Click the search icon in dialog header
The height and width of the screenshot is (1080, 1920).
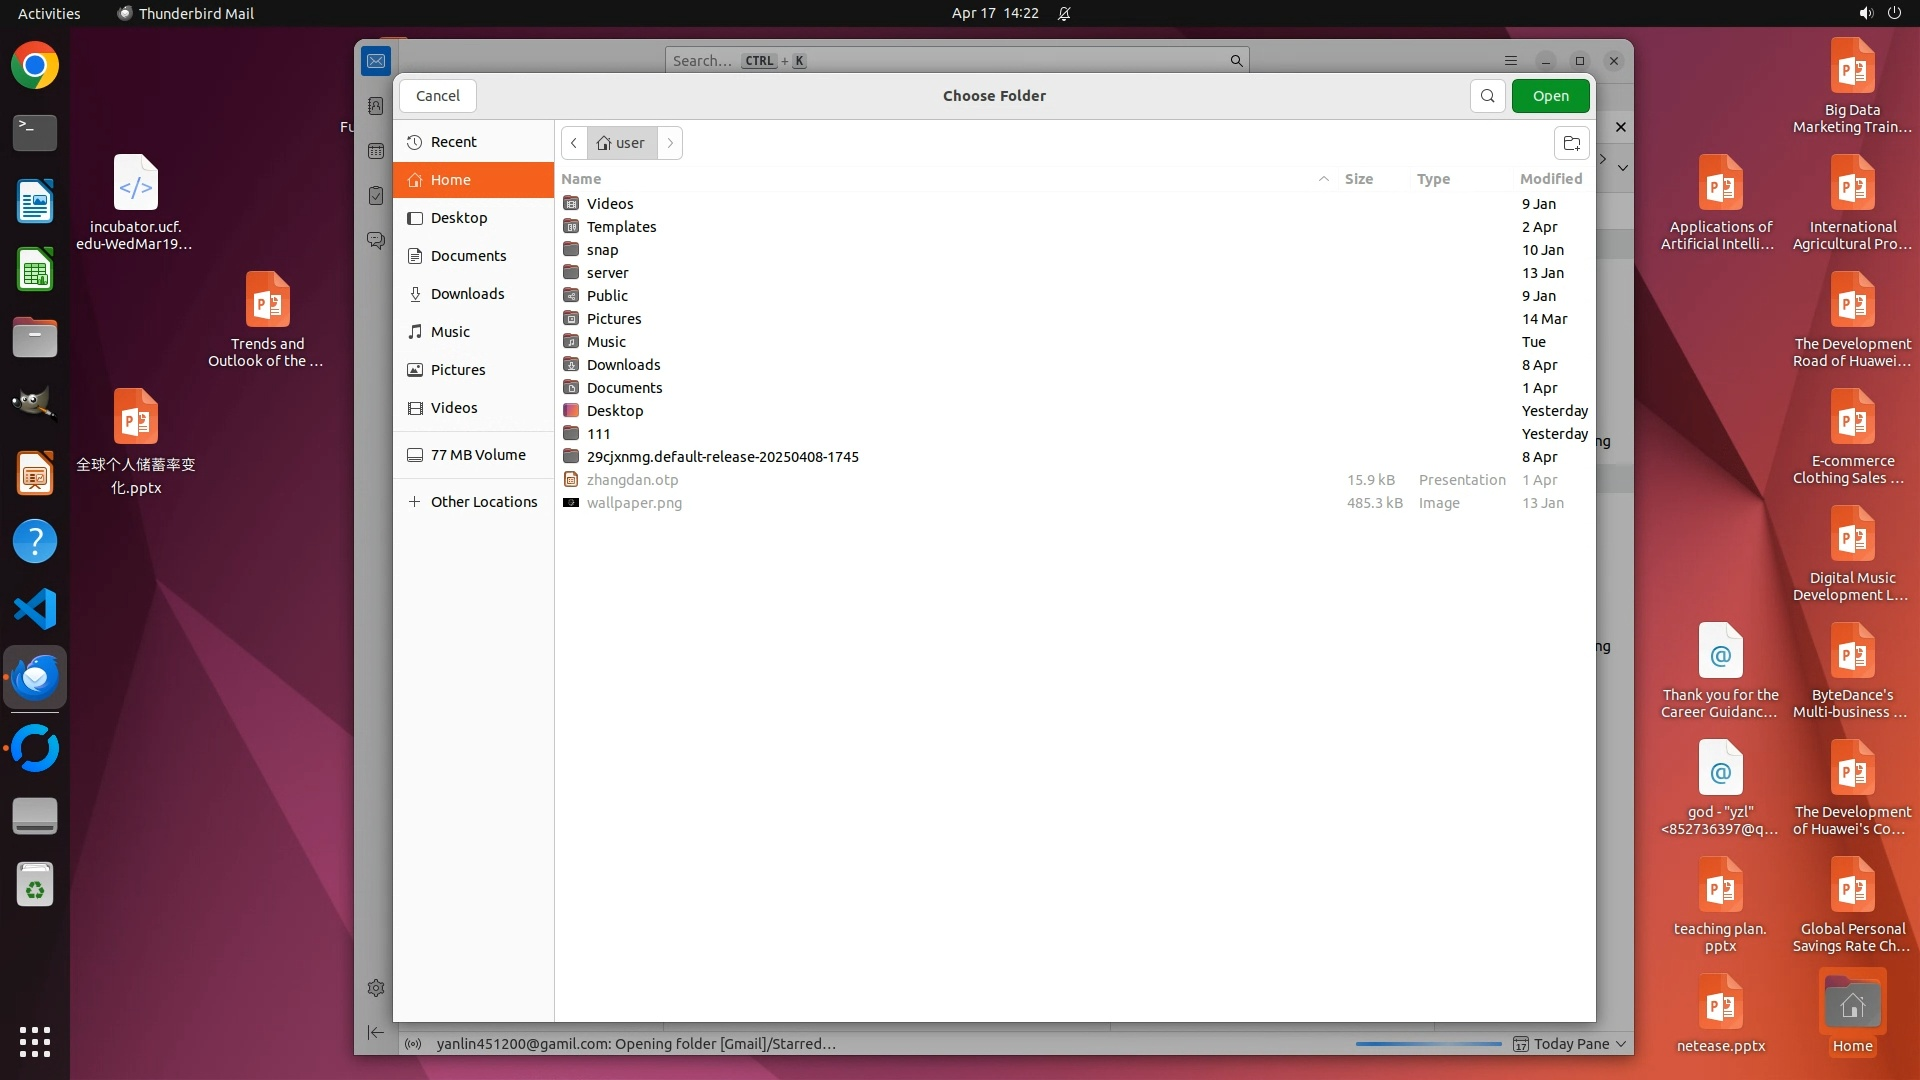click(x=1487, y=96)
